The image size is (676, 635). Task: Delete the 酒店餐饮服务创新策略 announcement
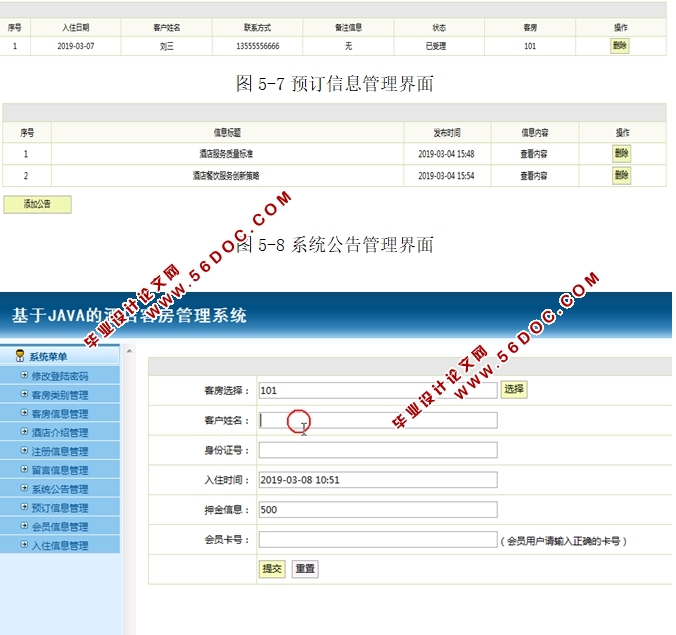click(x=622, y=175)
